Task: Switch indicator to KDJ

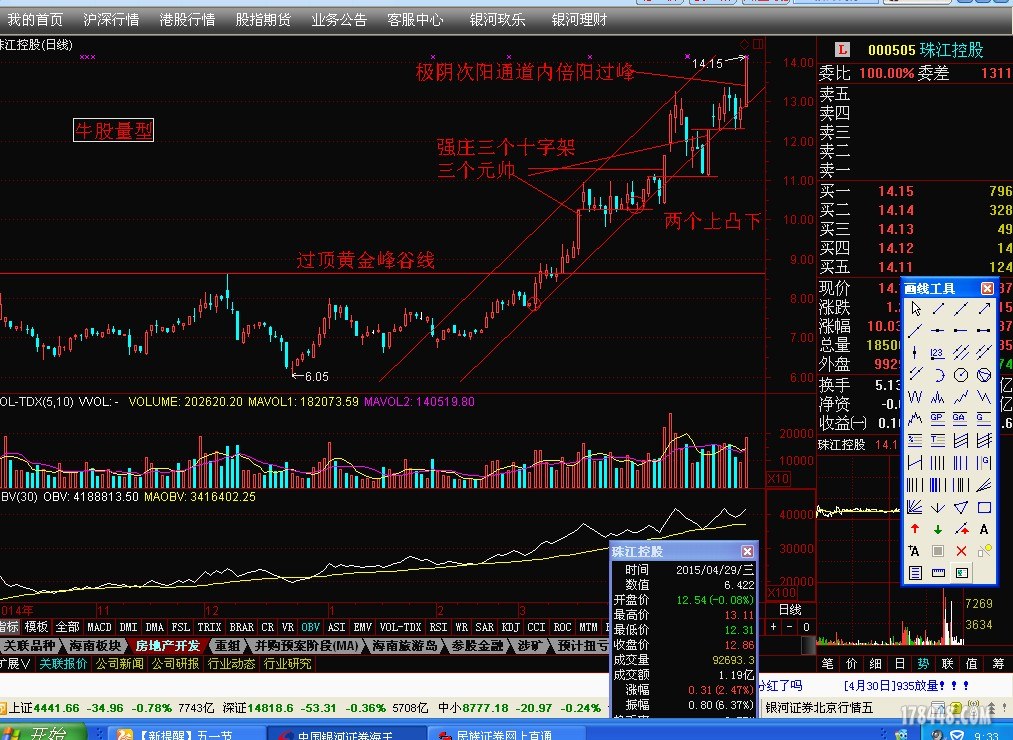Action: click(510, 627)
